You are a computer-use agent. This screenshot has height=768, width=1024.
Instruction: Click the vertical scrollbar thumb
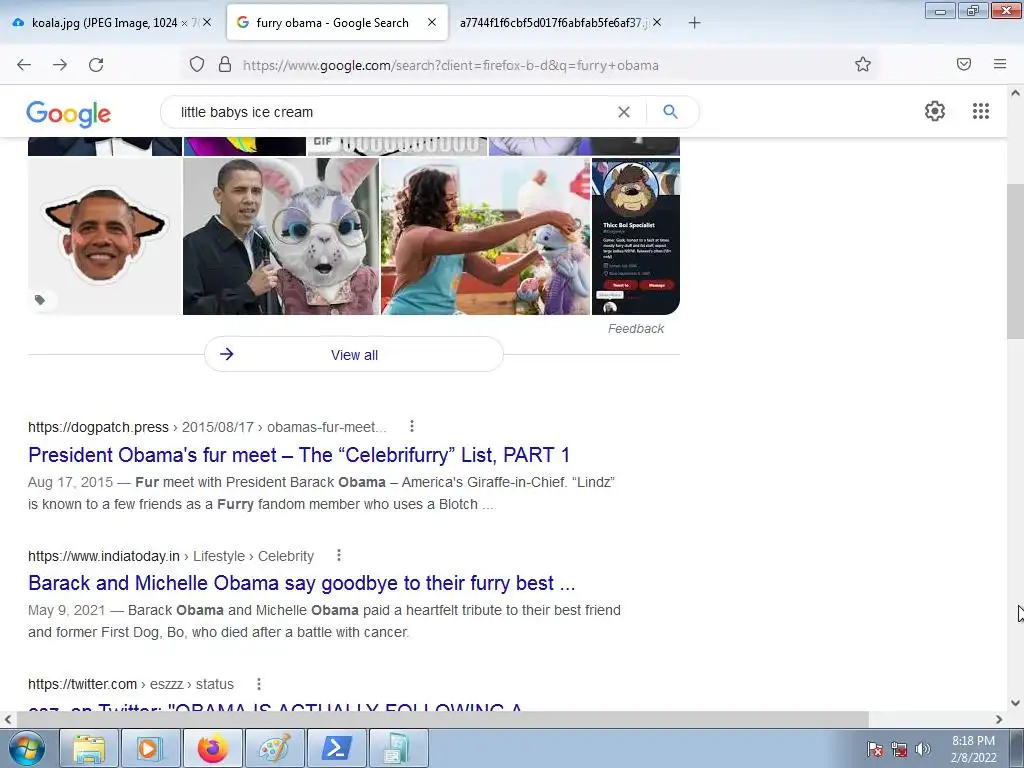pyautogui.click(x=1015, y=261)
